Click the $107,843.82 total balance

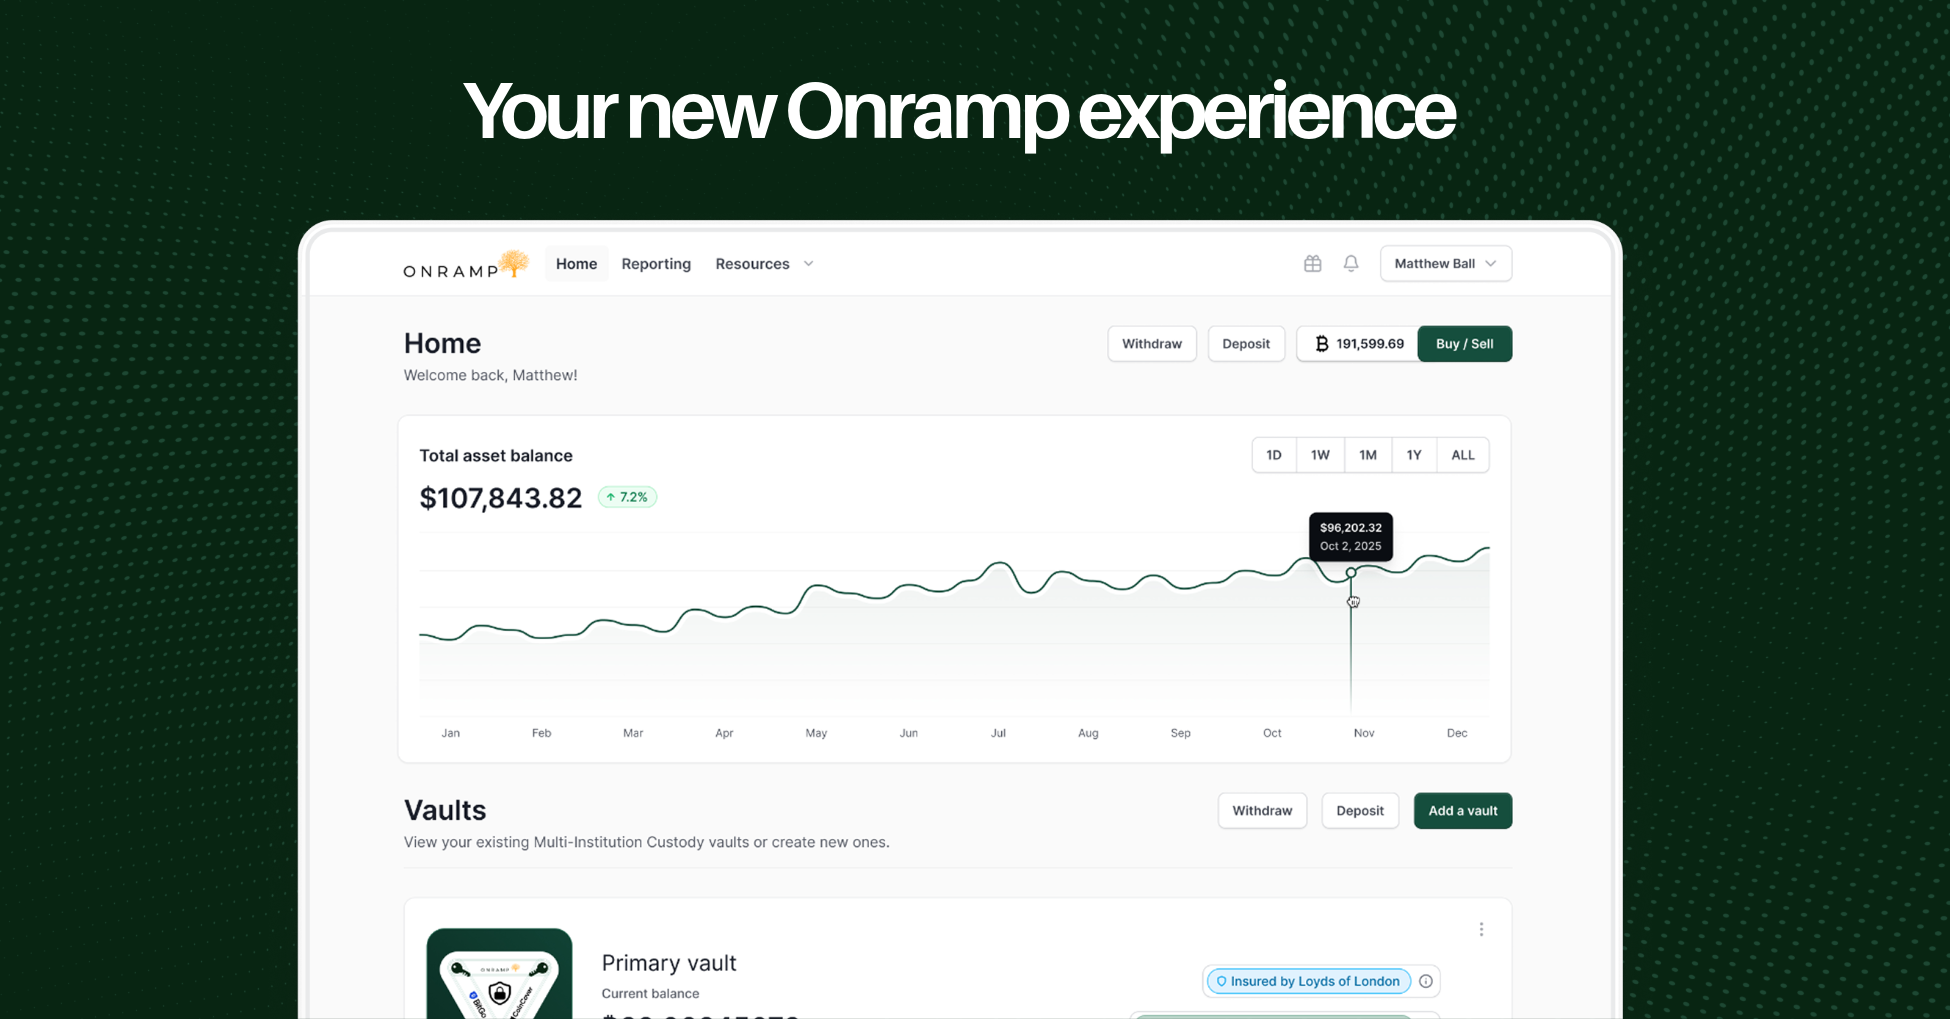[x=501, y=498]
